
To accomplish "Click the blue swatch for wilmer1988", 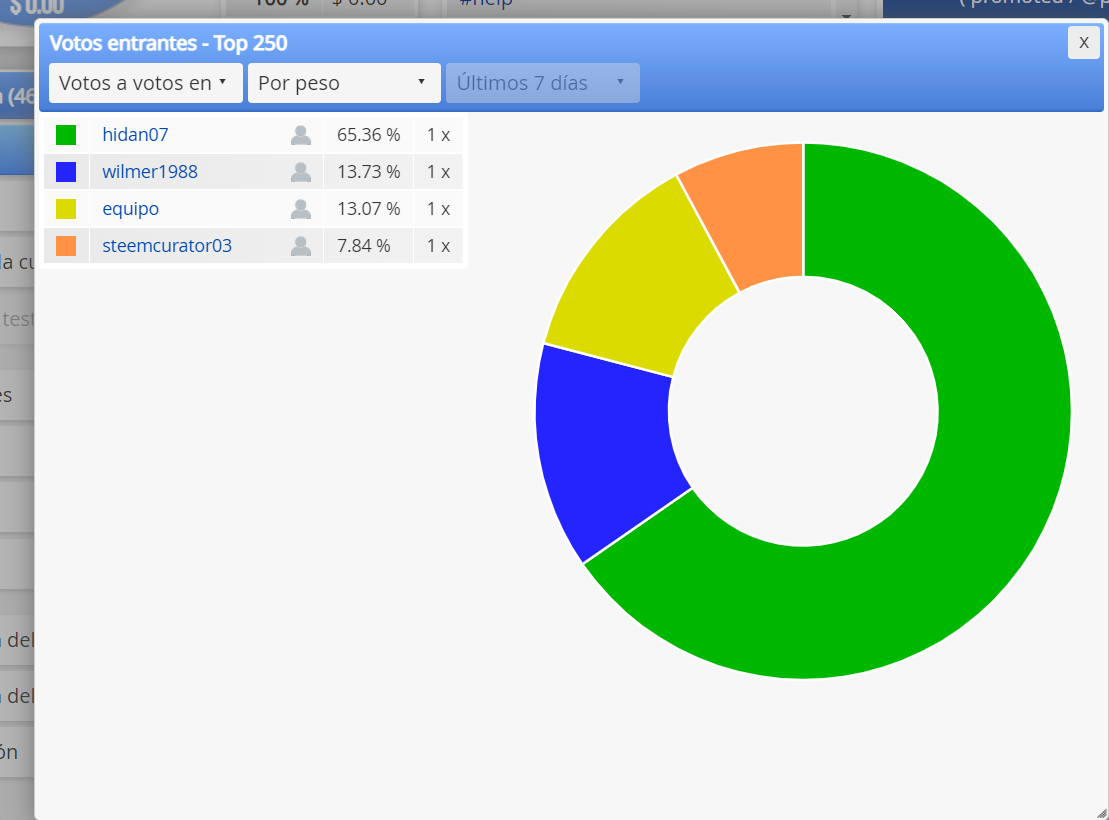I will (x=66, y=172).
